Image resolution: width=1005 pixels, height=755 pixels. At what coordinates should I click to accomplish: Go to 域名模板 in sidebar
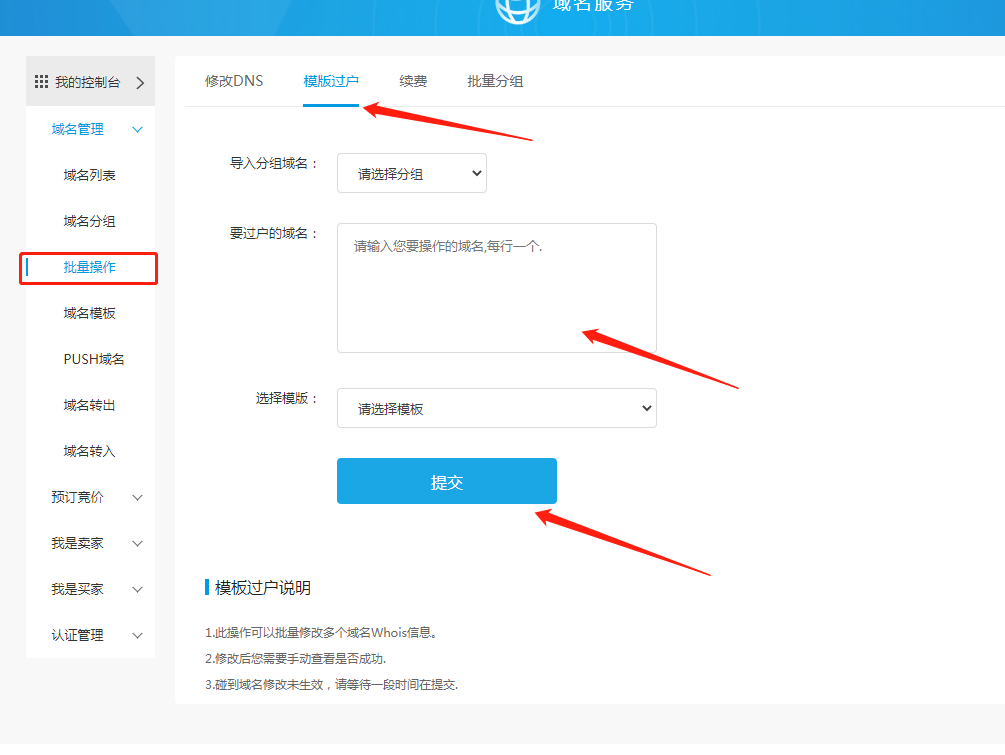coord(90,313)
